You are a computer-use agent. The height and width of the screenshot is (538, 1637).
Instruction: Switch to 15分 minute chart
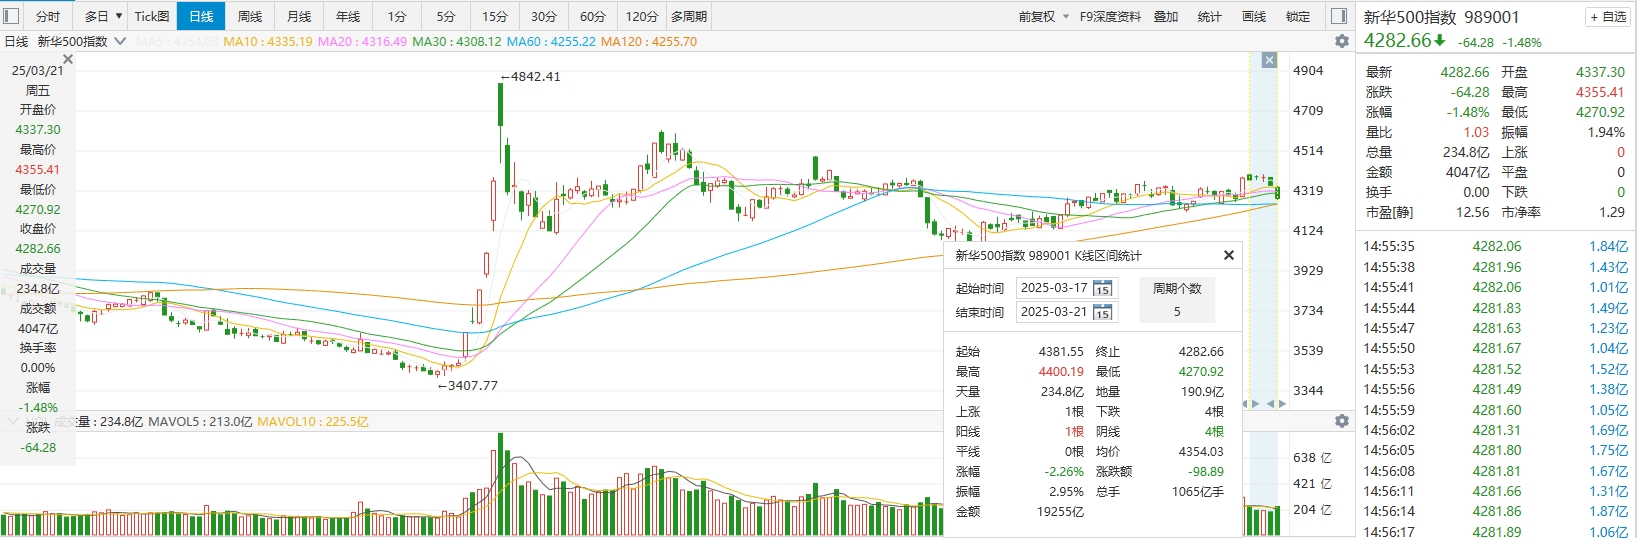[x=495, y=16]
